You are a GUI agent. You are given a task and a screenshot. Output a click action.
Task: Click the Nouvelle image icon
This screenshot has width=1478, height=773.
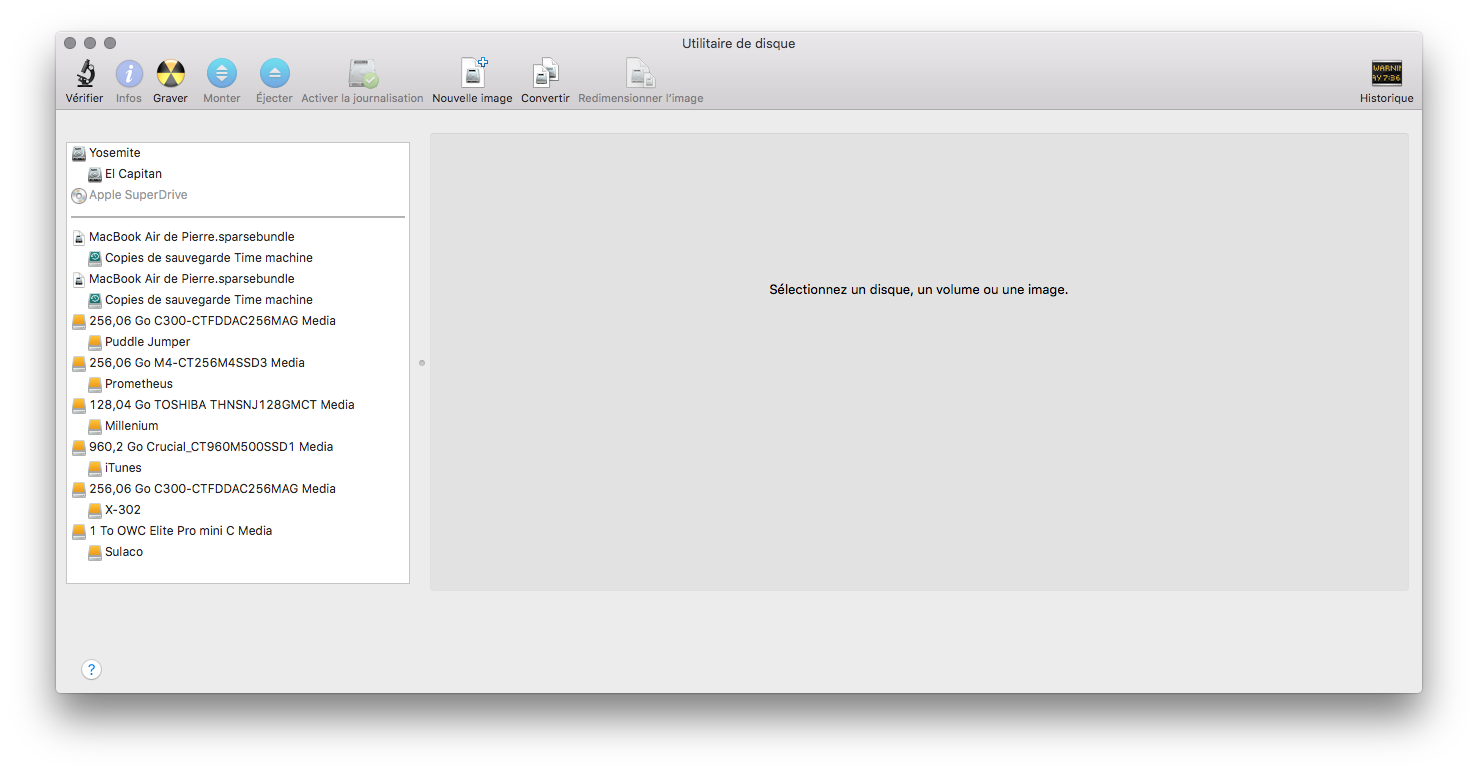(x=472, y=74)
